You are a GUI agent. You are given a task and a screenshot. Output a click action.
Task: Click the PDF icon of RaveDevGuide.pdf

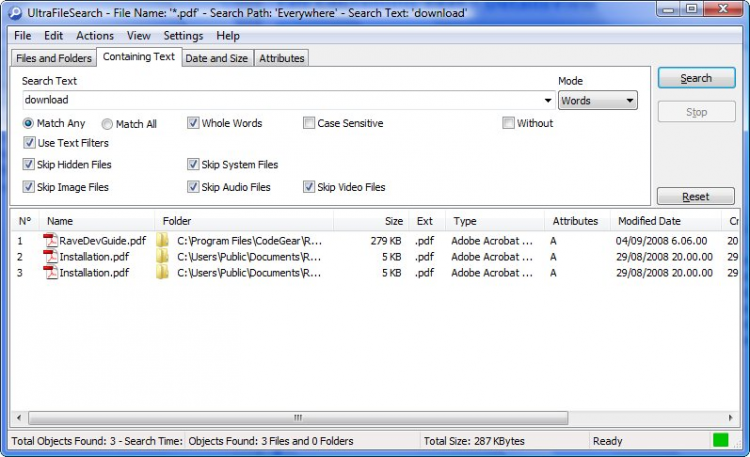click(x=50, y=240)
